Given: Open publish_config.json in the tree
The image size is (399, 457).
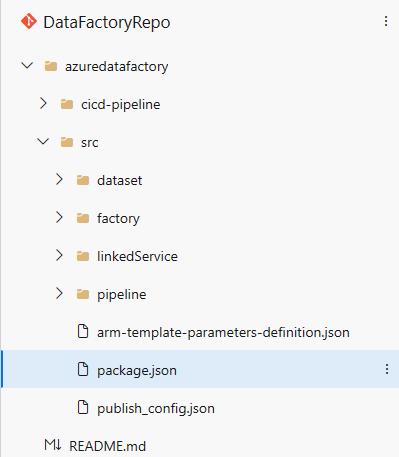Looking at the screenshot, I should [x=156, y=409].
